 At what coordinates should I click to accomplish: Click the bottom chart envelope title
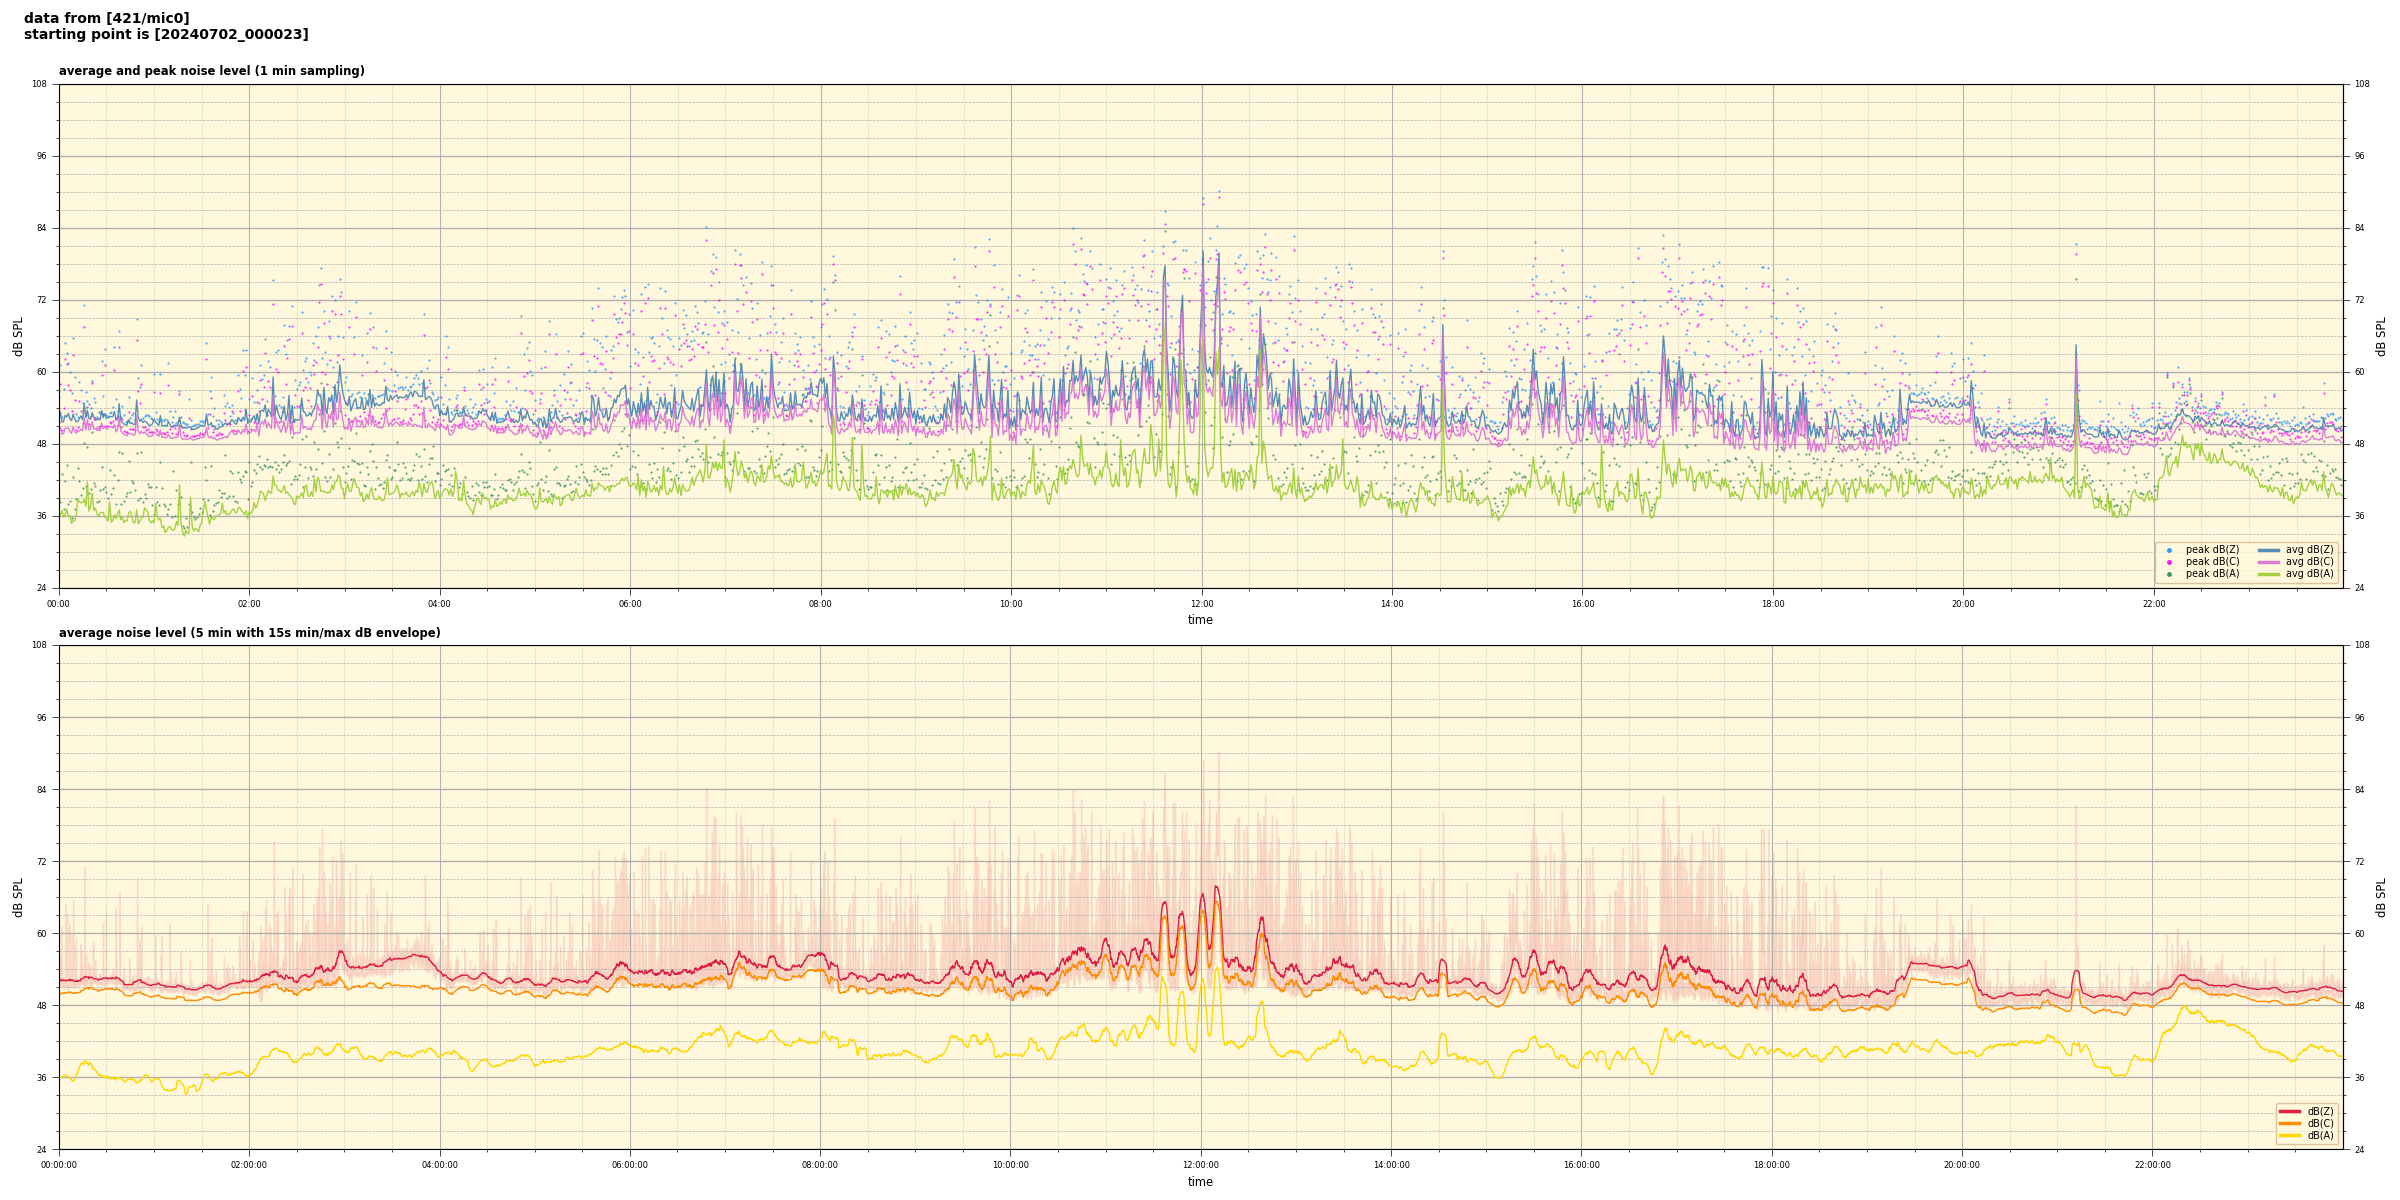pos(249,633)
